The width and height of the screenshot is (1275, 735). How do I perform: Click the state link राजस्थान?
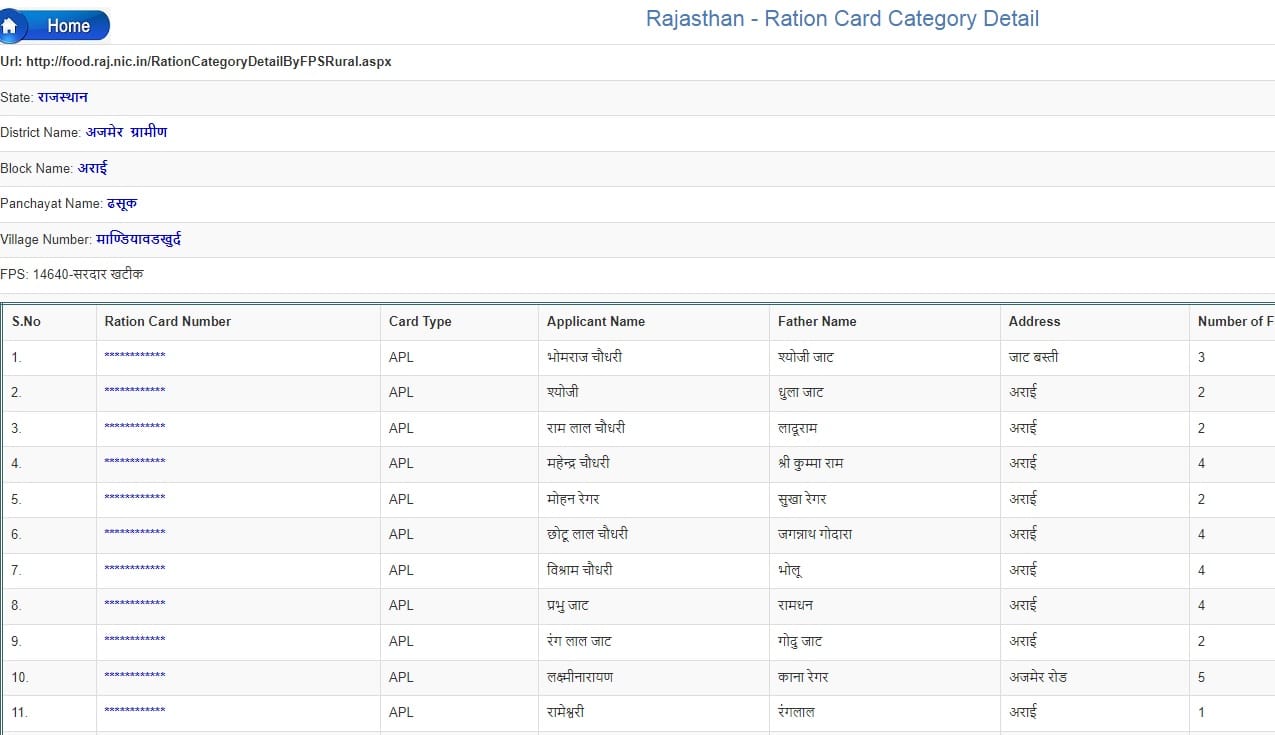coord(64,97)
